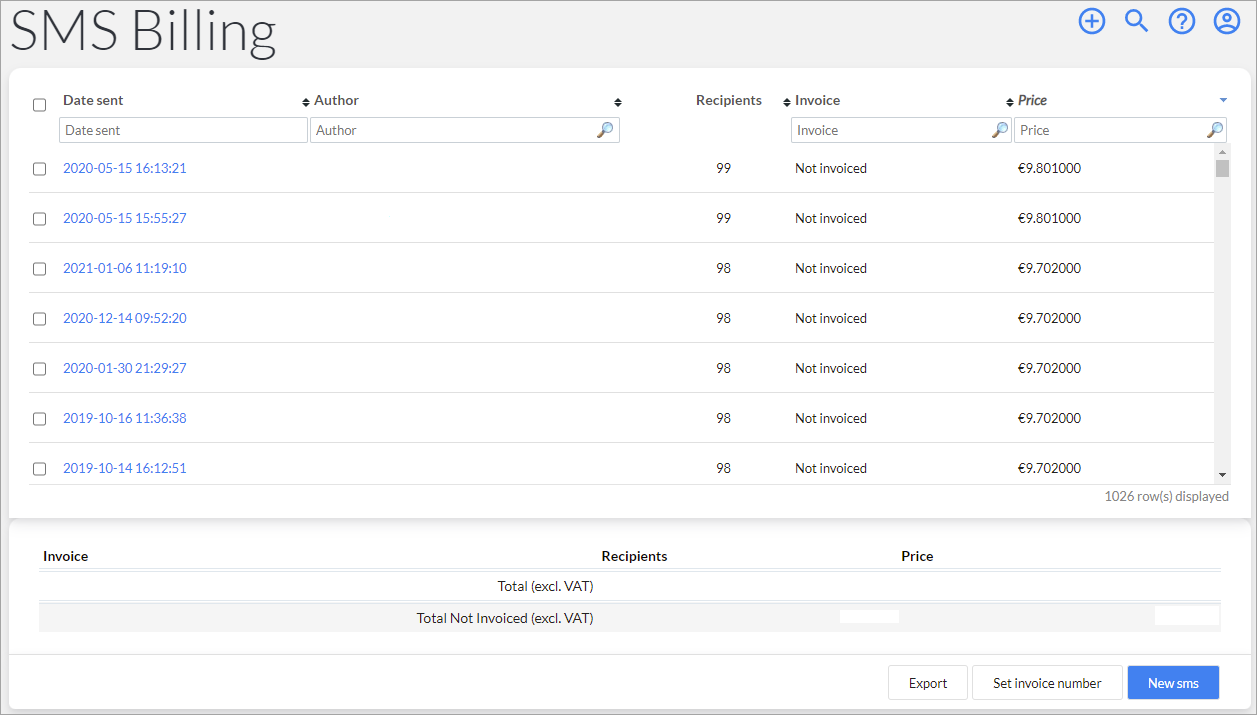Click the sort arrows beside Date sent header

[x=306, y=102]
